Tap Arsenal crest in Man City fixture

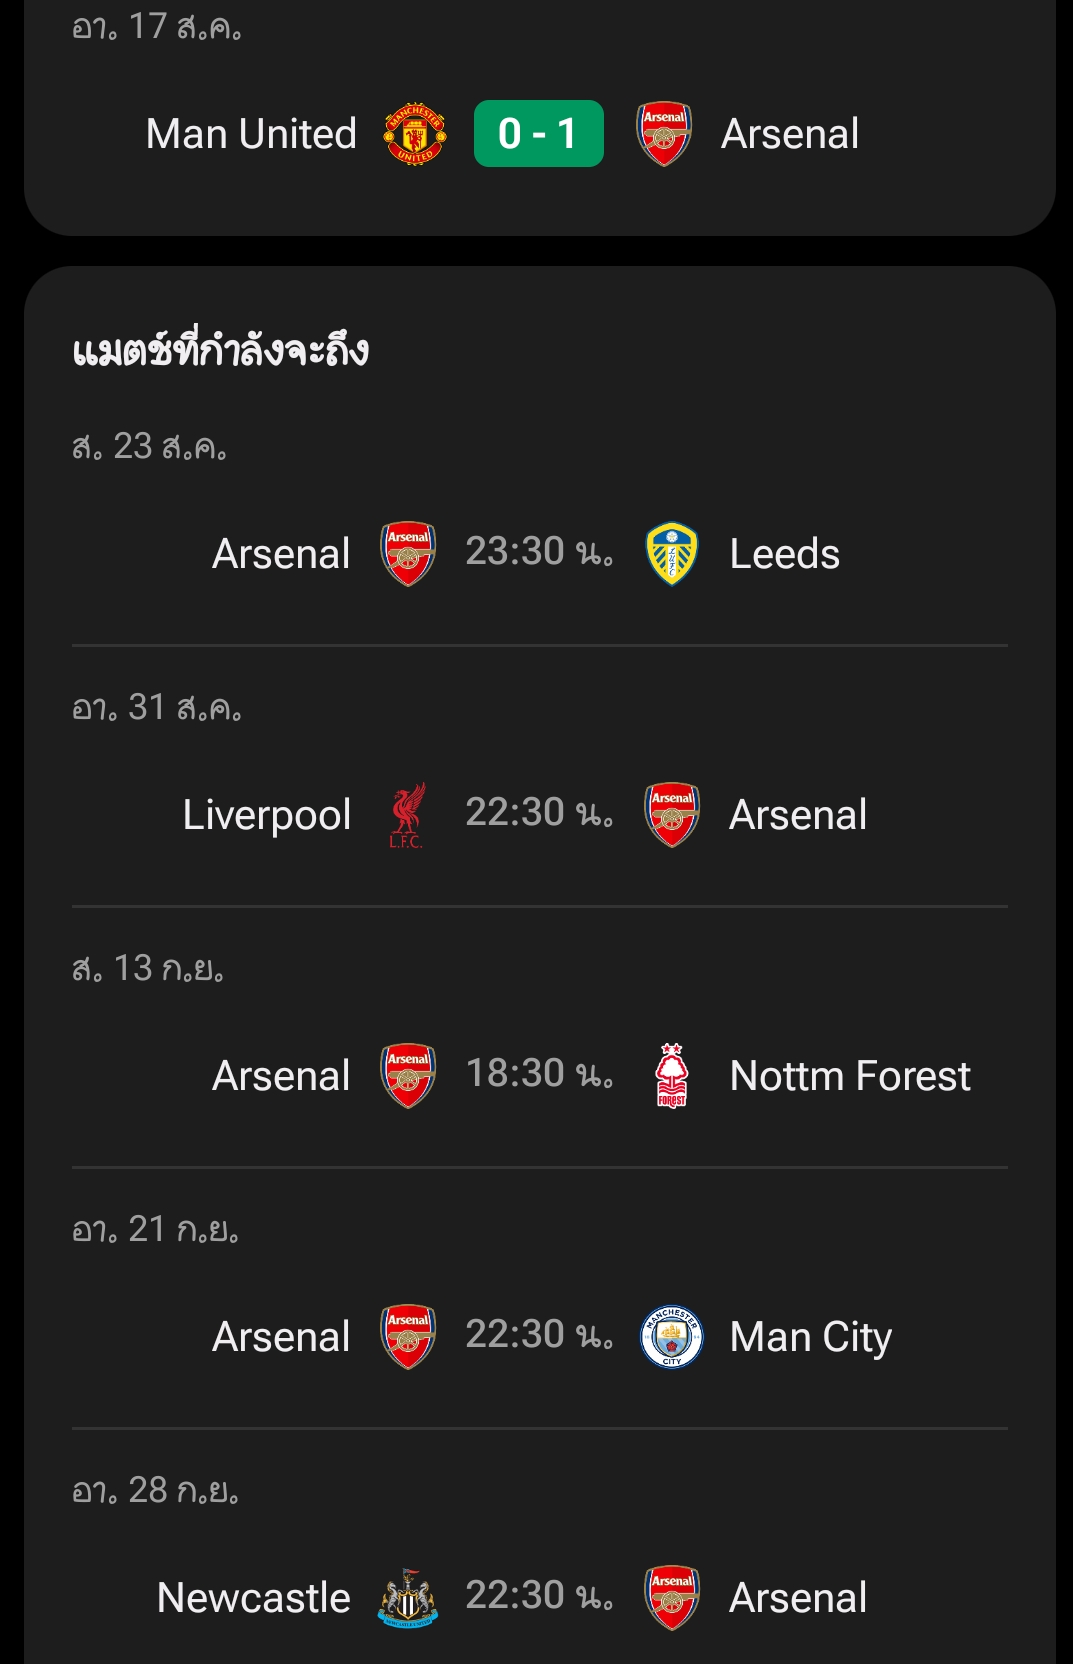point(408,1337)
